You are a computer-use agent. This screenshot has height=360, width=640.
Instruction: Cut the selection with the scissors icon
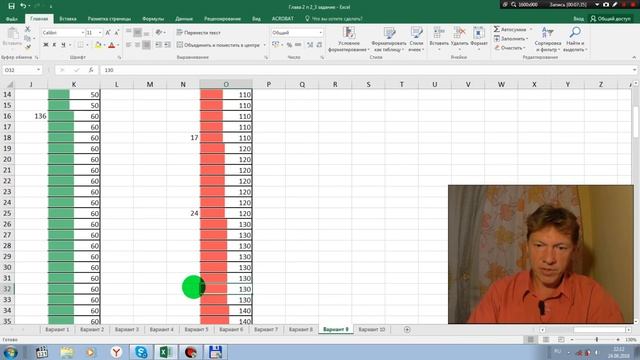(28, 29)
